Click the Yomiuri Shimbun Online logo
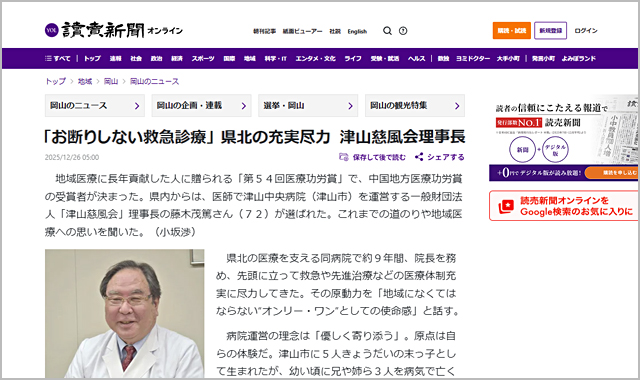 click(x=113, y=30)
